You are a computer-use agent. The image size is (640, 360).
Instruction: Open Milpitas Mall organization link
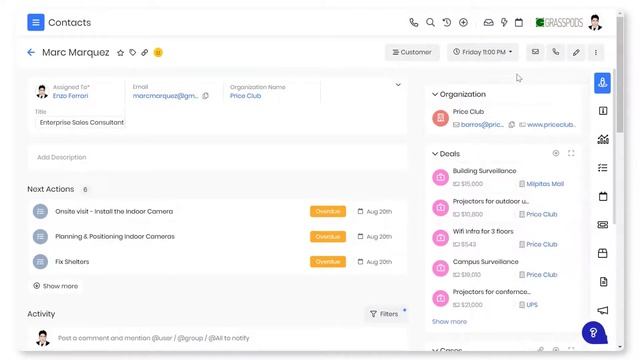coord(545,184)
